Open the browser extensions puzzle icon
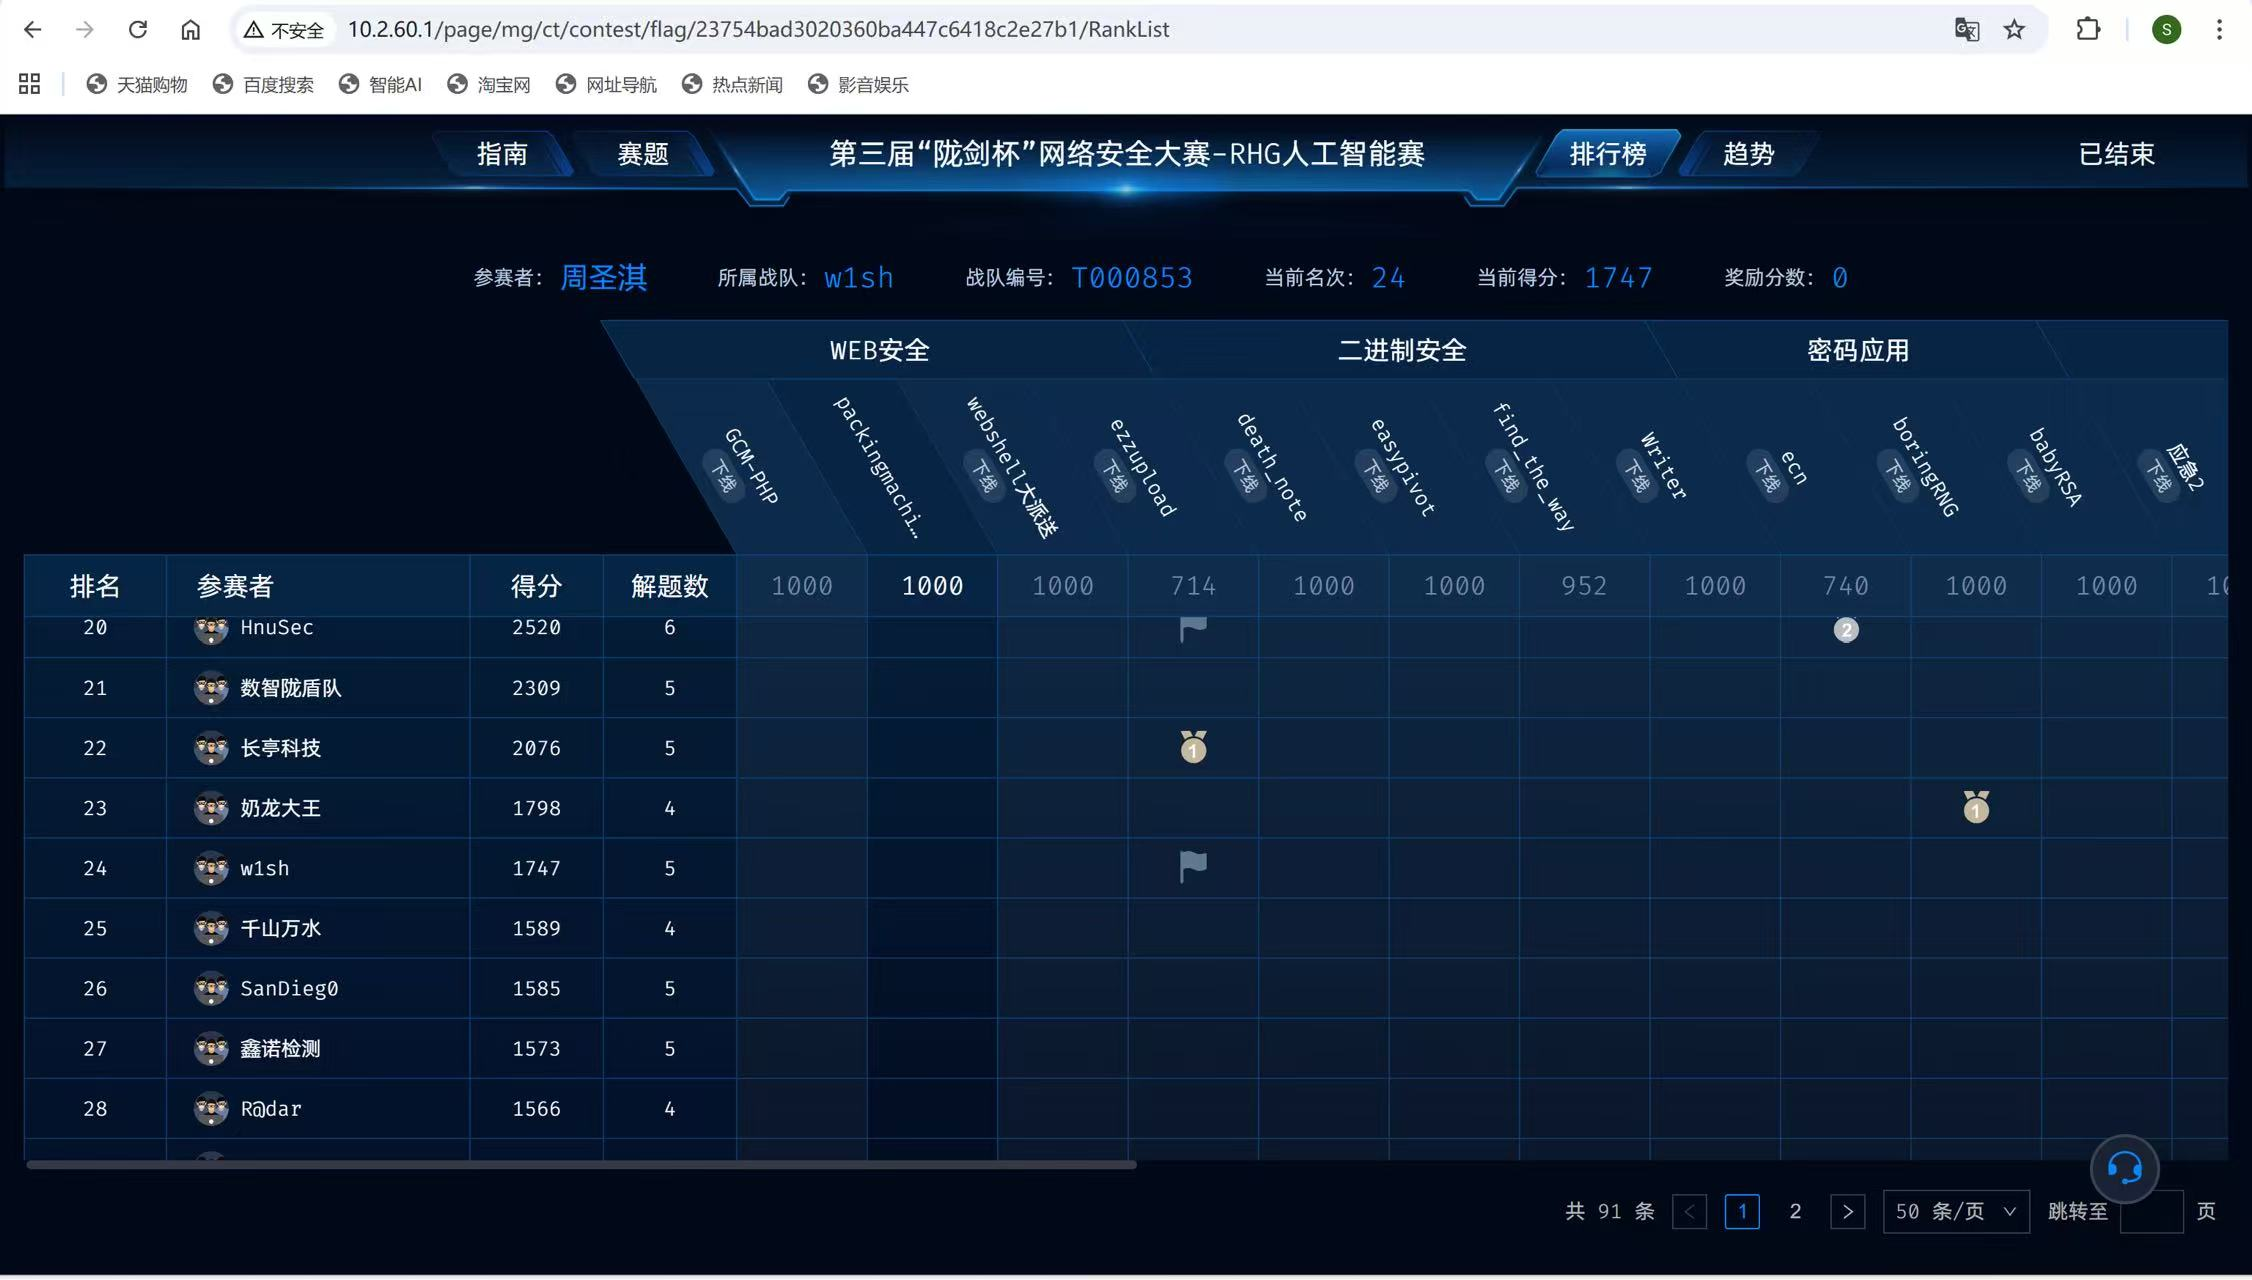 pos(2088,29)
